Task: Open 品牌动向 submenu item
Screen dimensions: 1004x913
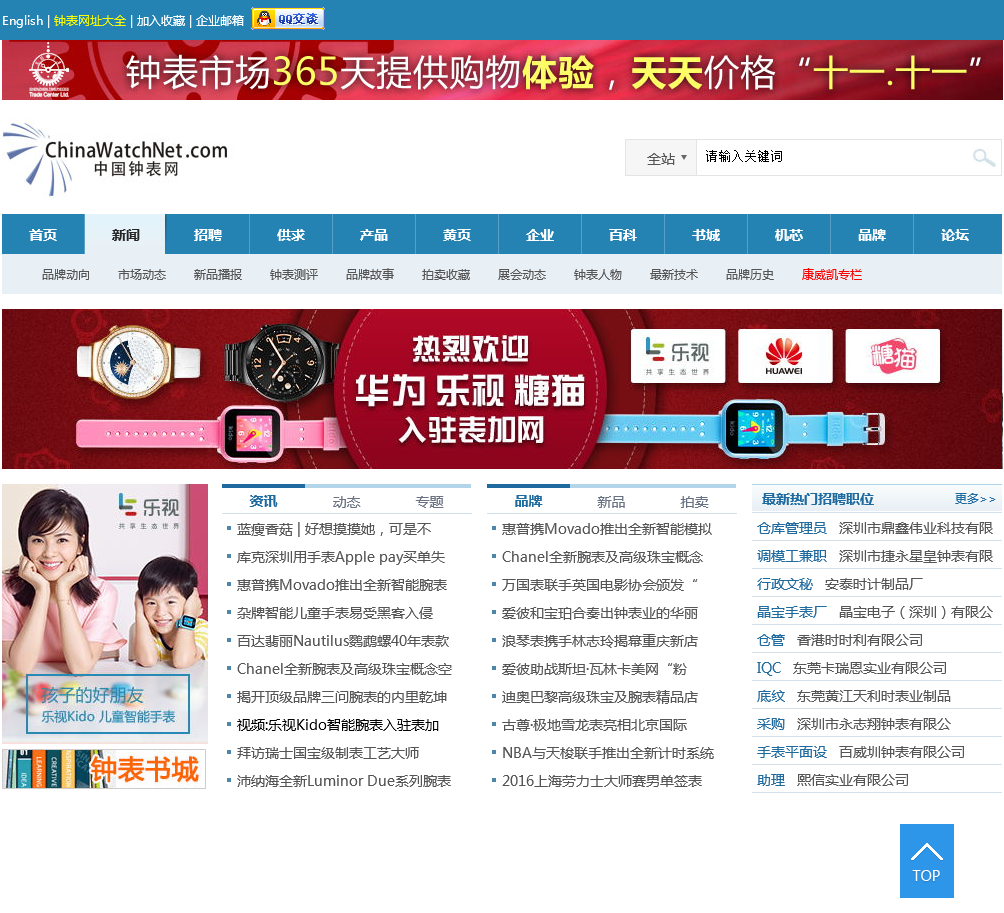Action: point(66,275)
